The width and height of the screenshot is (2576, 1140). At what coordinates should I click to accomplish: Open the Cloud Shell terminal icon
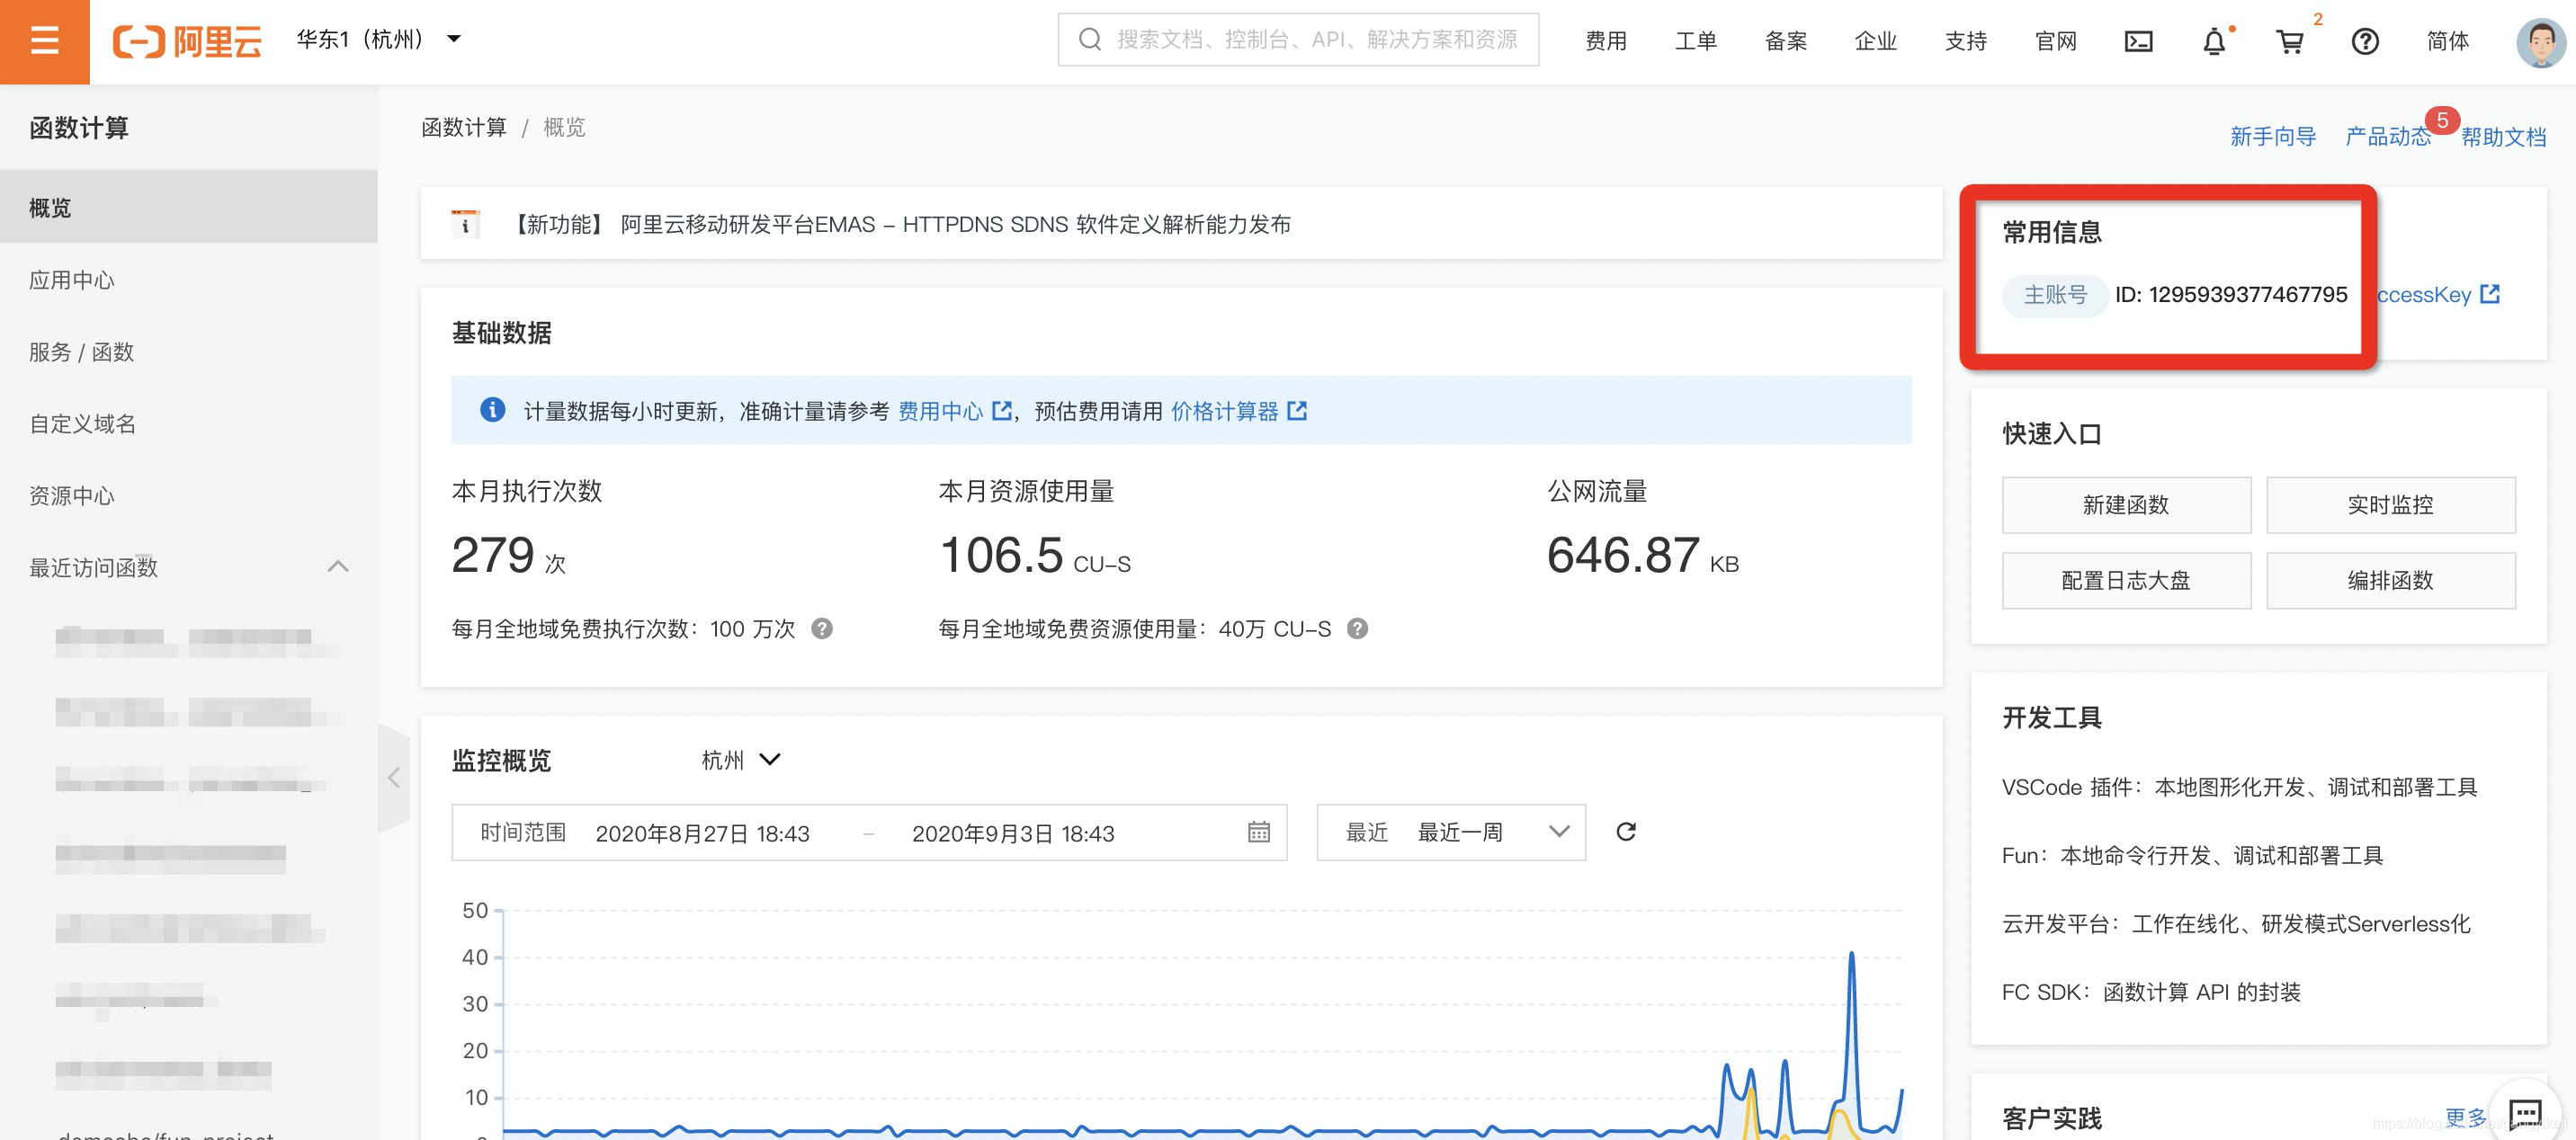[2138, 41]
